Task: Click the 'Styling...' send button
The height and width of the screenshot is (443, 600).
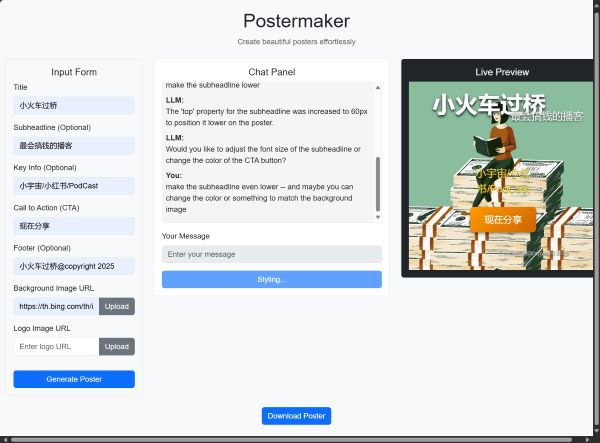Action: [x=271, y=279]
